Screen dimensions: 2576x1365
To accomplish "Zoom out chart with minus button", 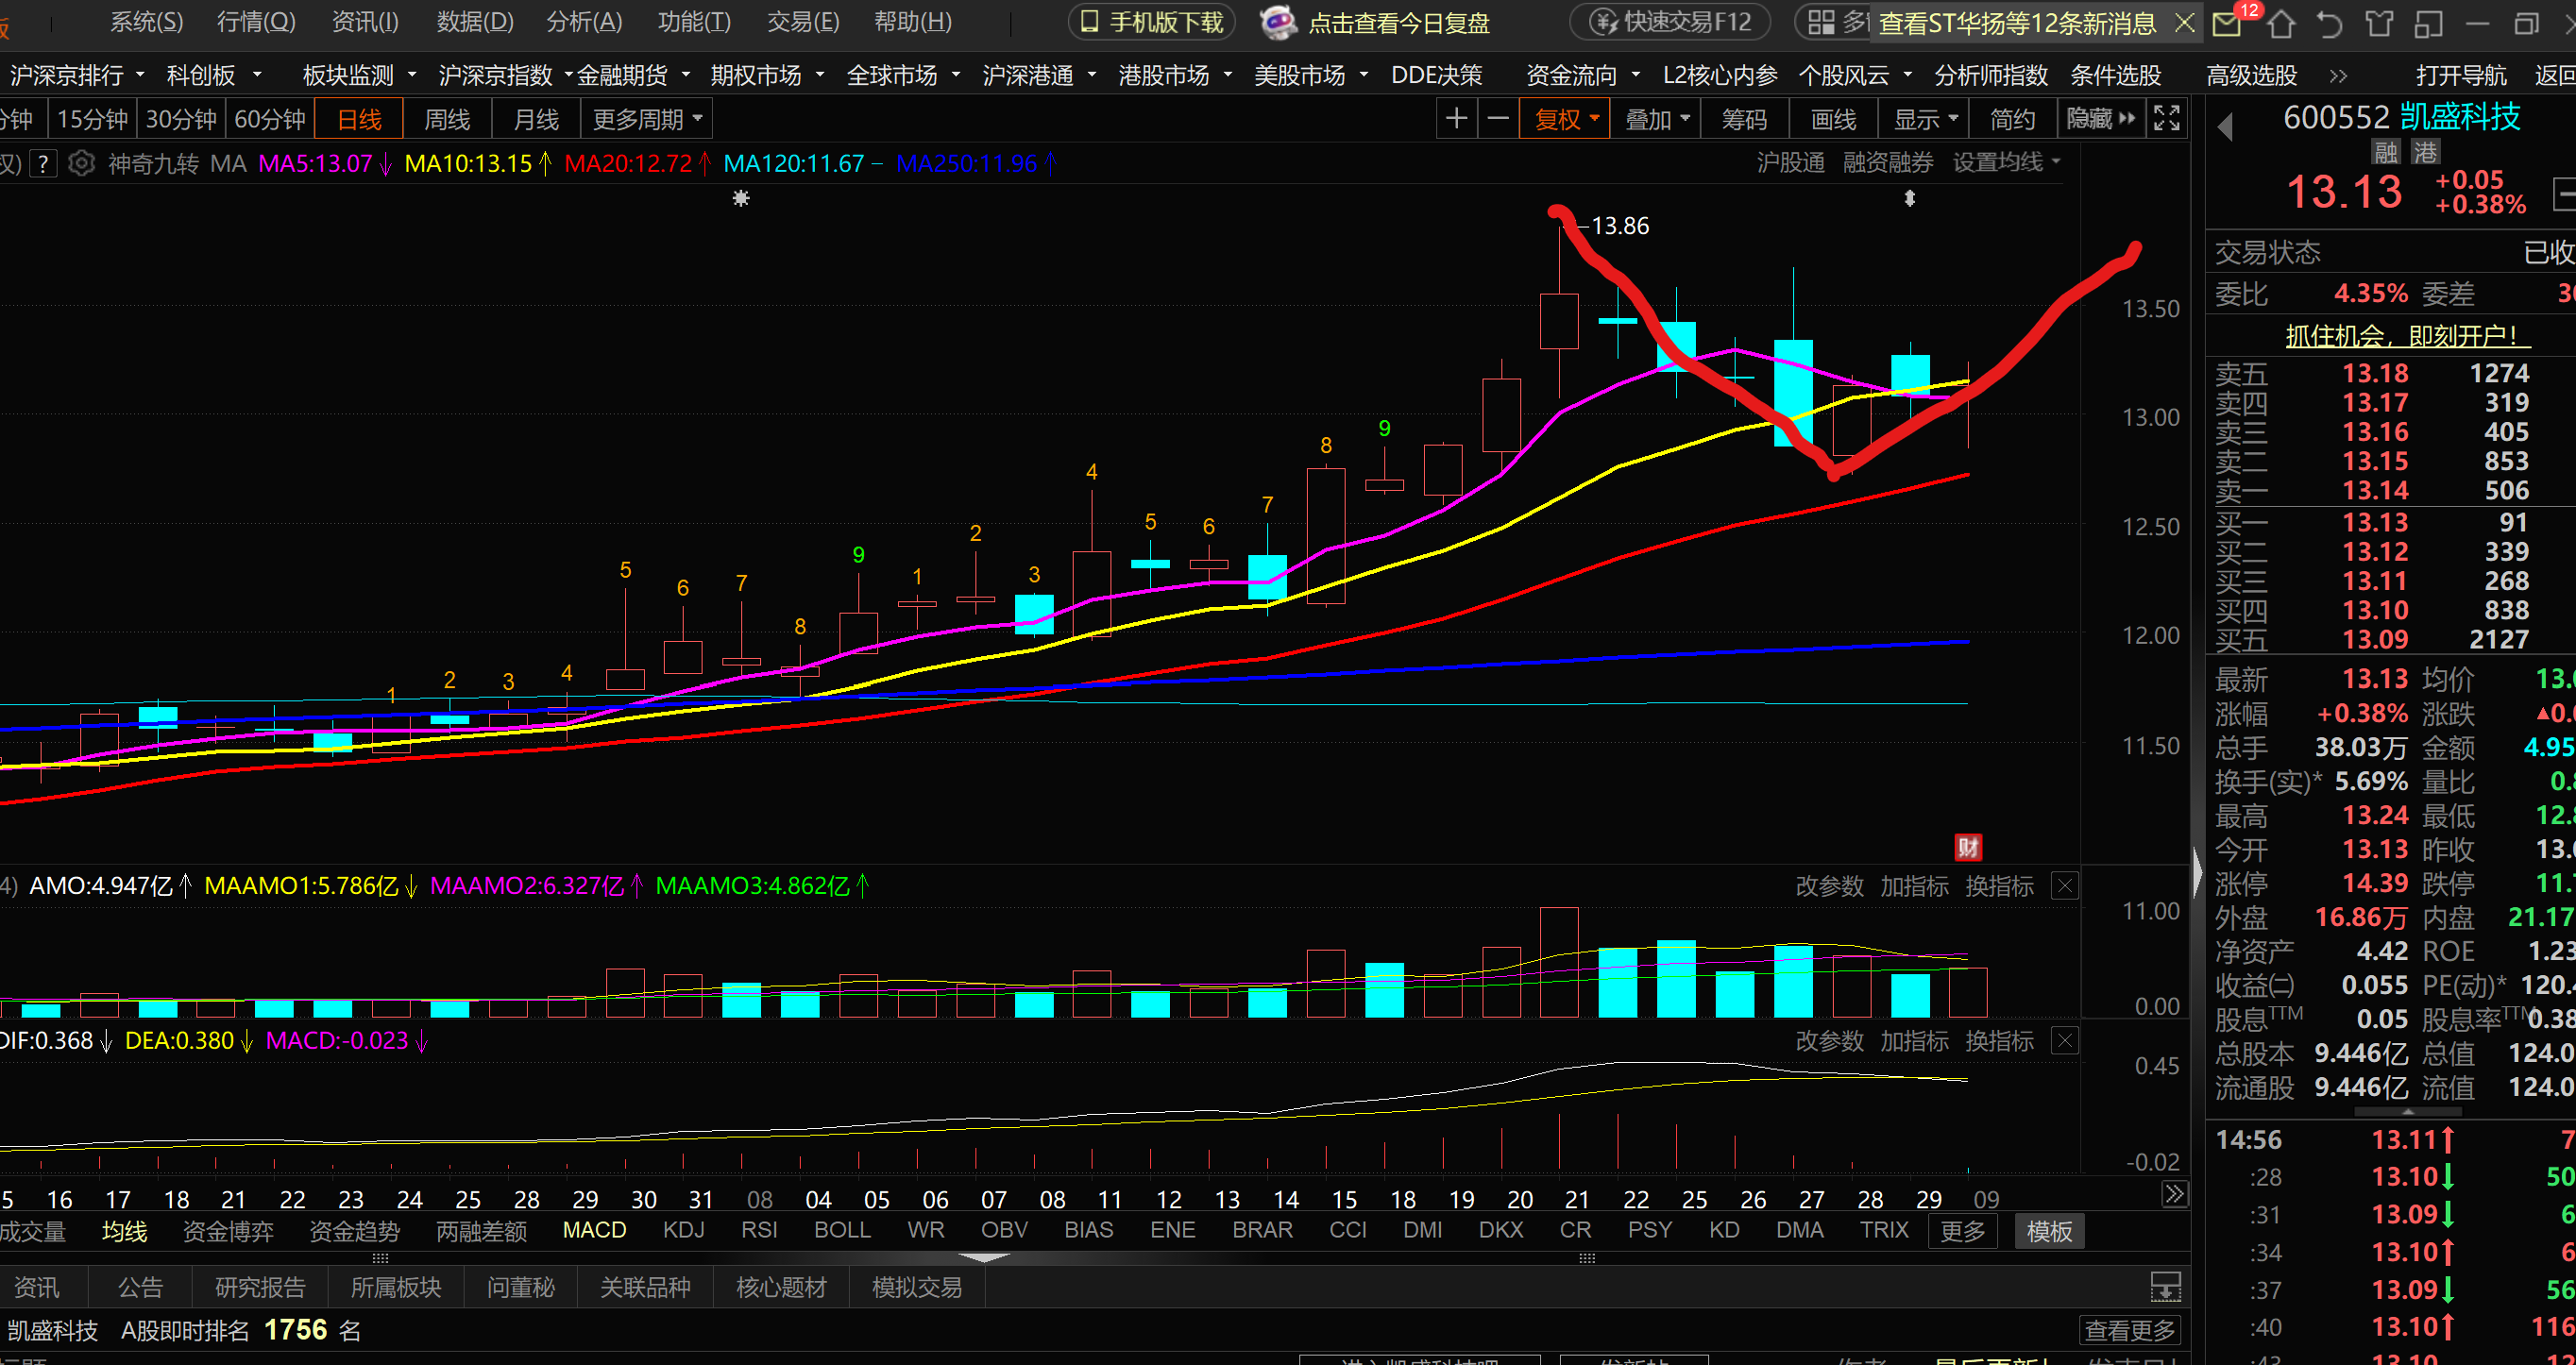I will pyautogui.click(x=1497, y=119).
